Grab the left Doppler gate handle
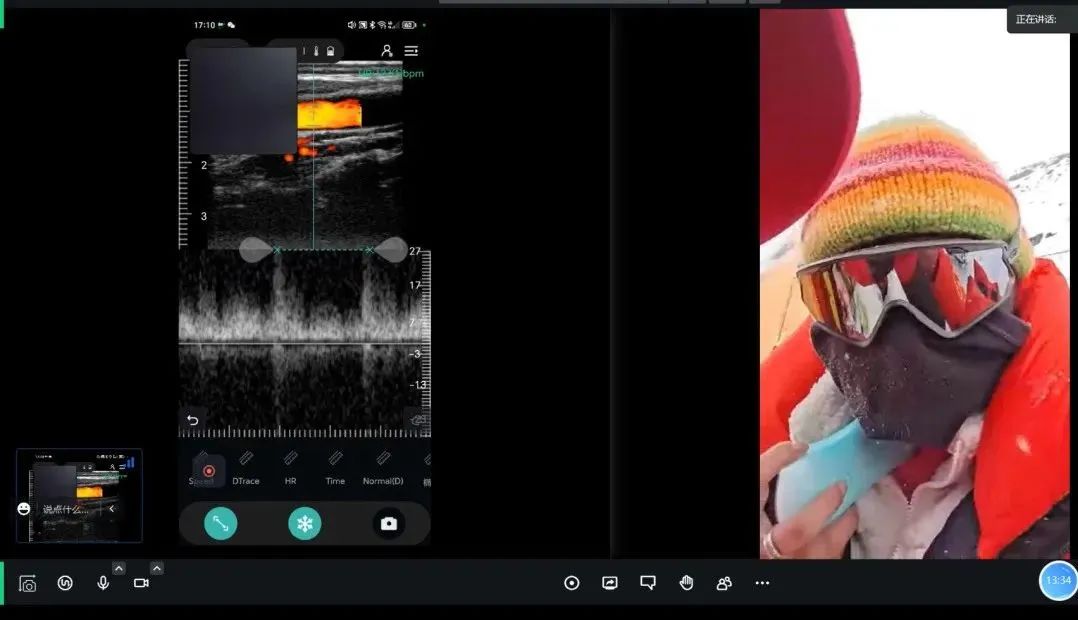 click(x=254, y=250)
